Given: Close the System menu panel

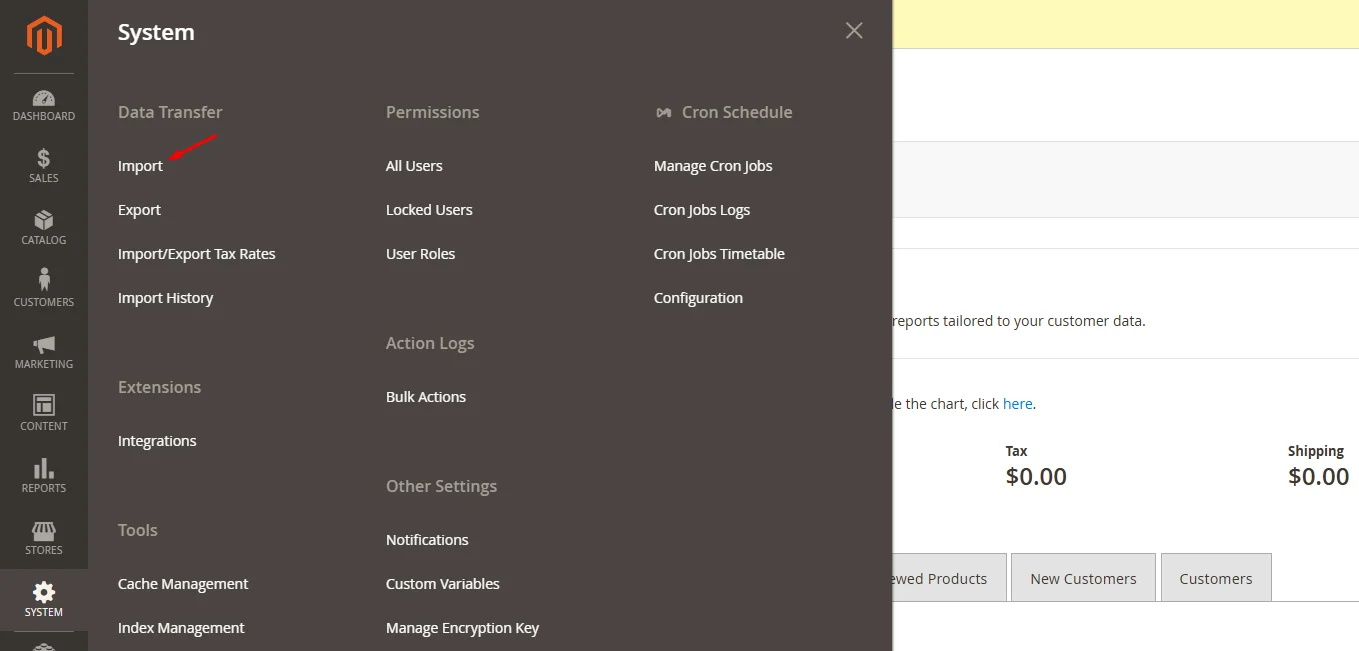Looking at the screenshot, I should pyautogui.click(x=854, y=31).
